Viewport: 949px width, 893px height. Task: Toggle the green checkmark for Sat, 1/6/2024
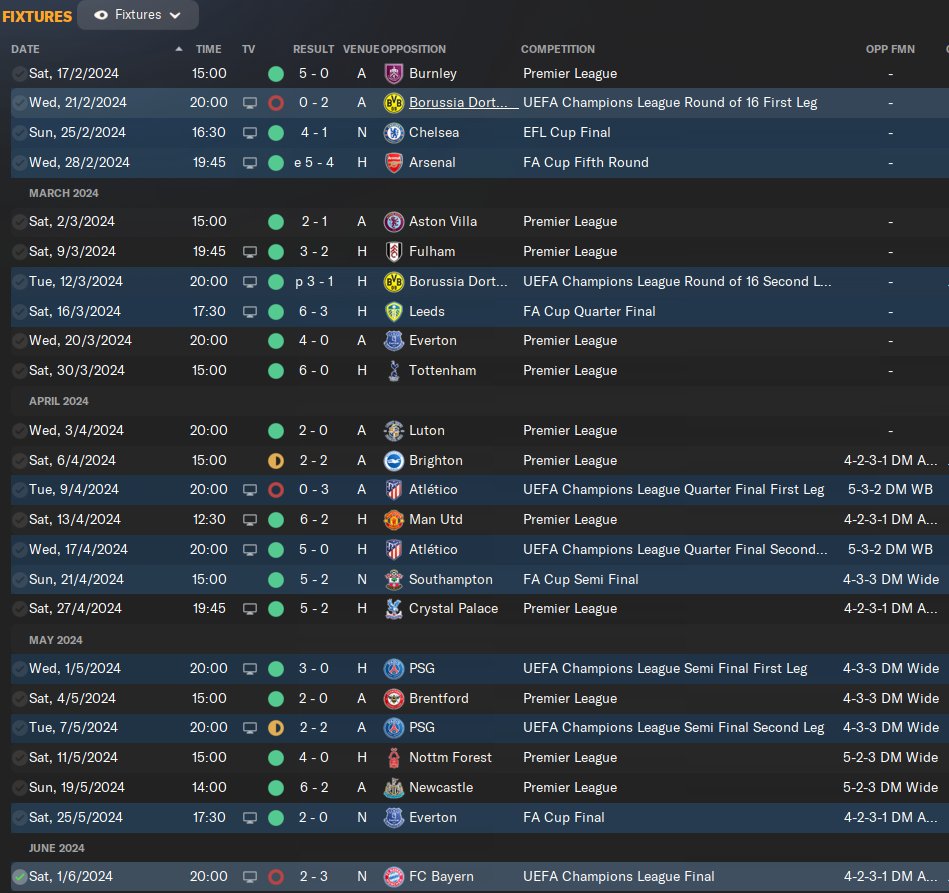[x=19, y=877]
